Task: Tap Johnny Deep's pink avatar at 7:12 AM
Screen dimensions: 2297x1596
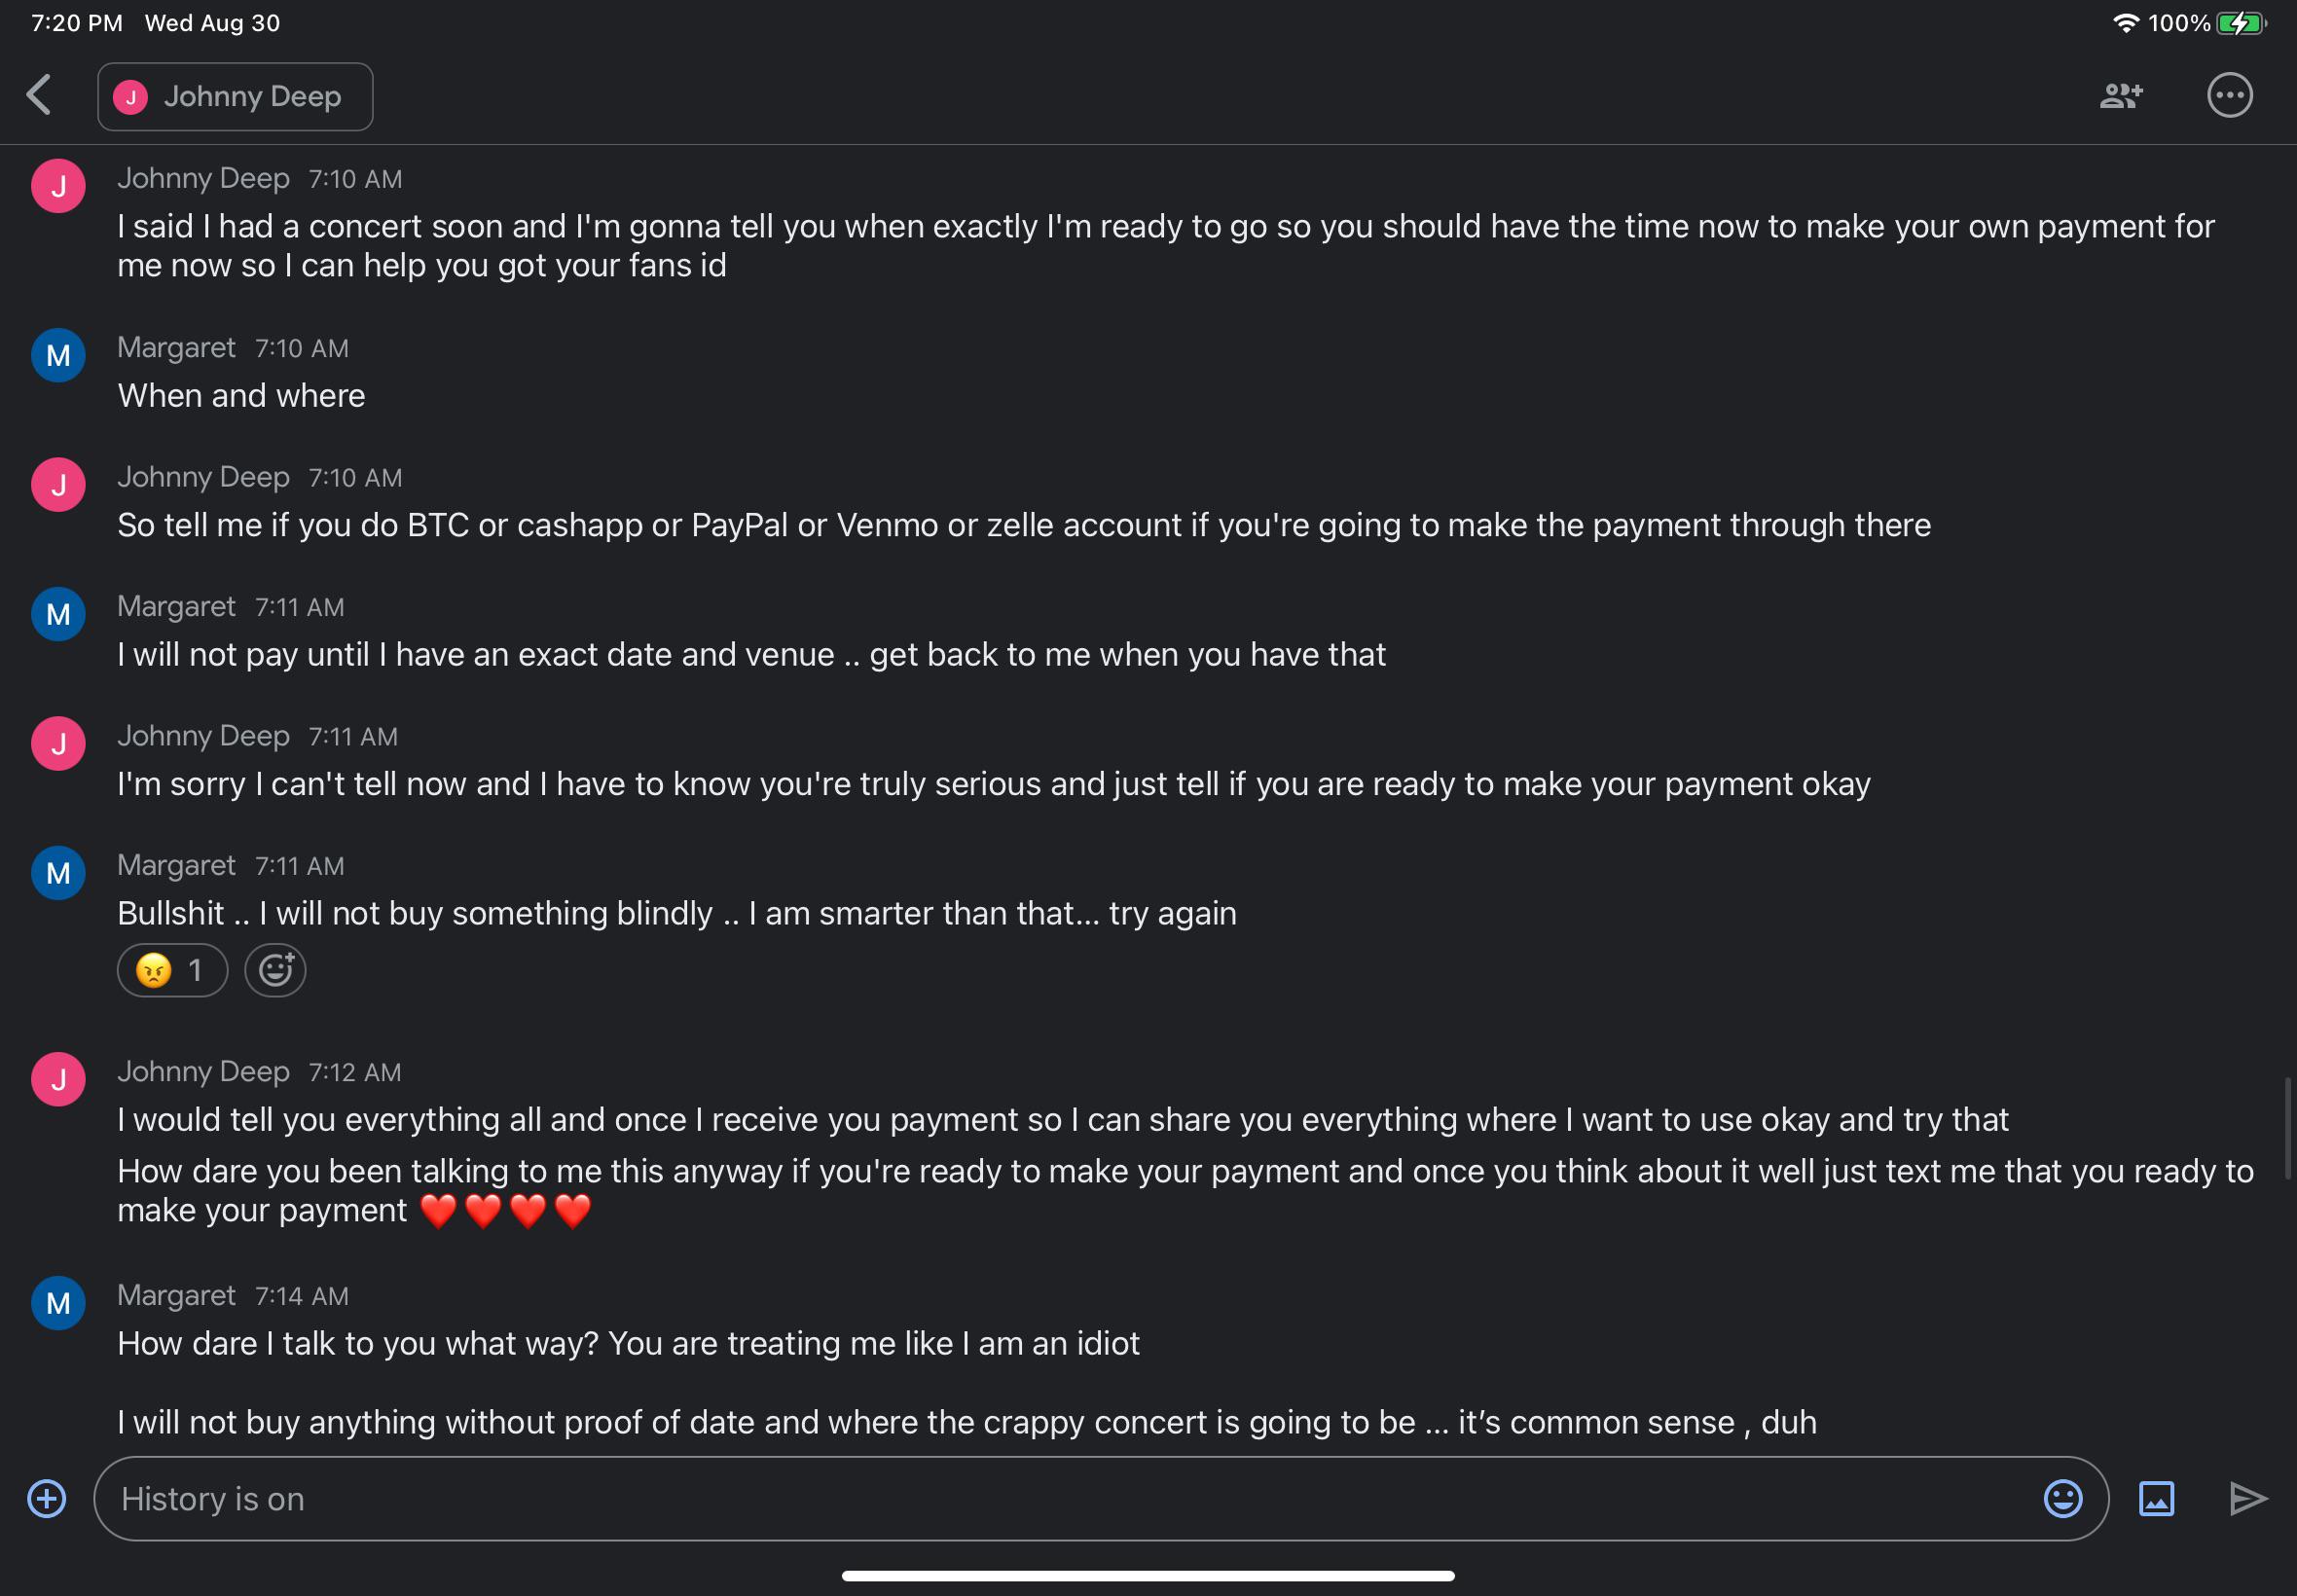Action: tap(58, 1079)
